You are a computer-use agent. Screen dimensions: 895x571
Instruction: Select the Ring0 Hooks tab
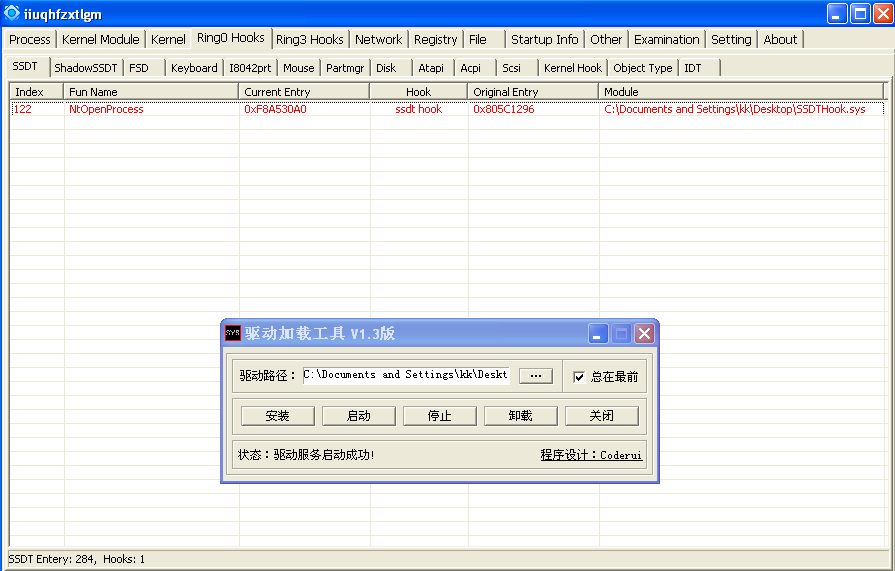coord(231,38)
